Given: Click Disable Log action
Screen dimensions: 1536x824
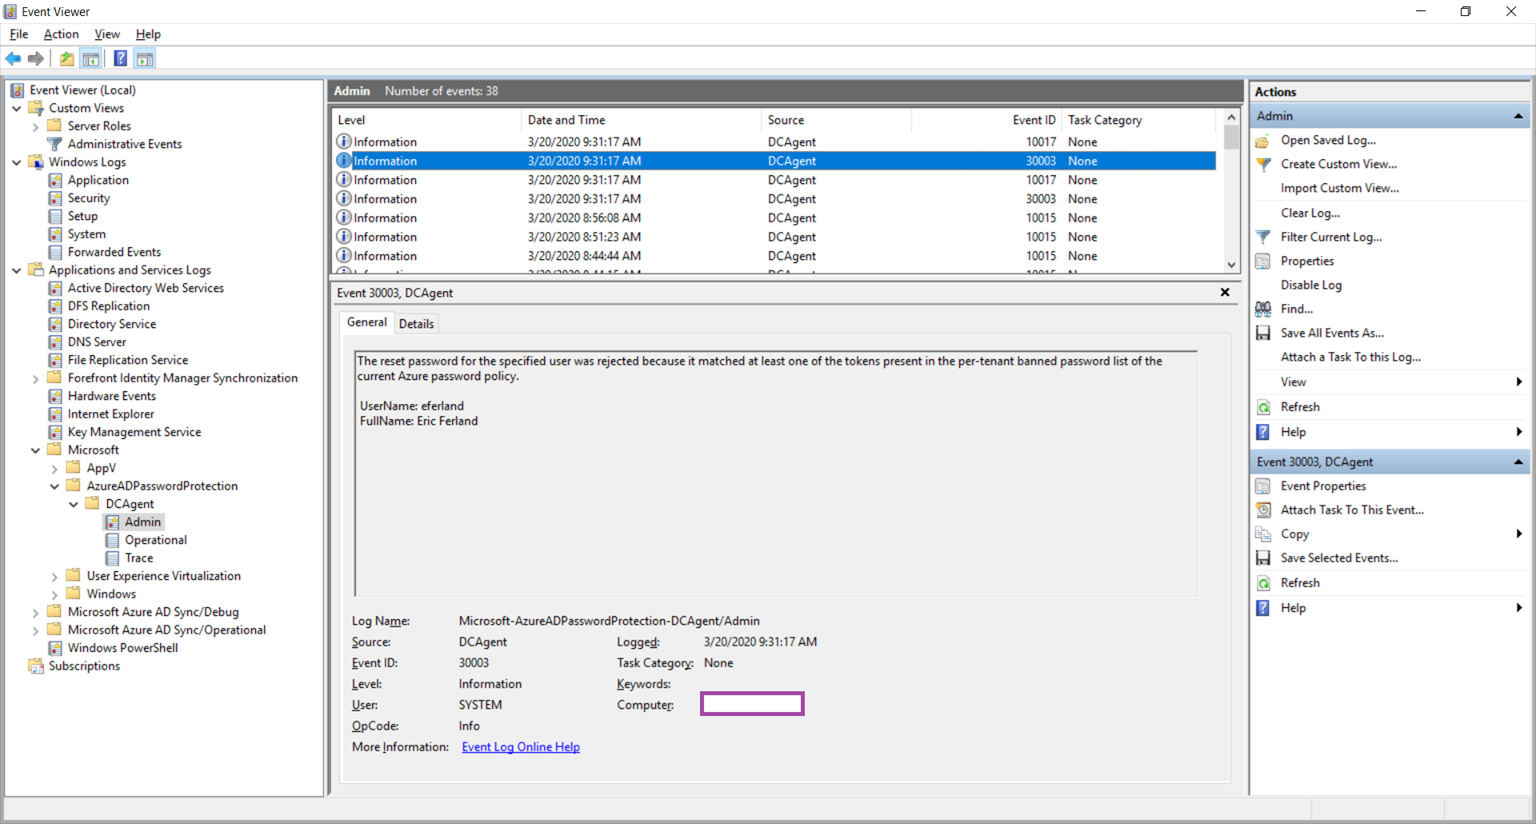Looking at the screenshot, I should [1311, 285].
